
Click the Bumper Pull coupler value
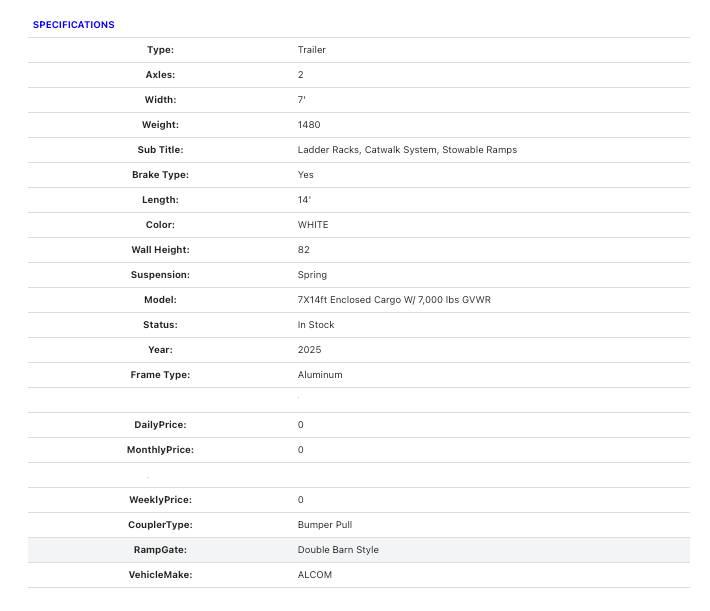pyautogui.click(x=325, y=525)
